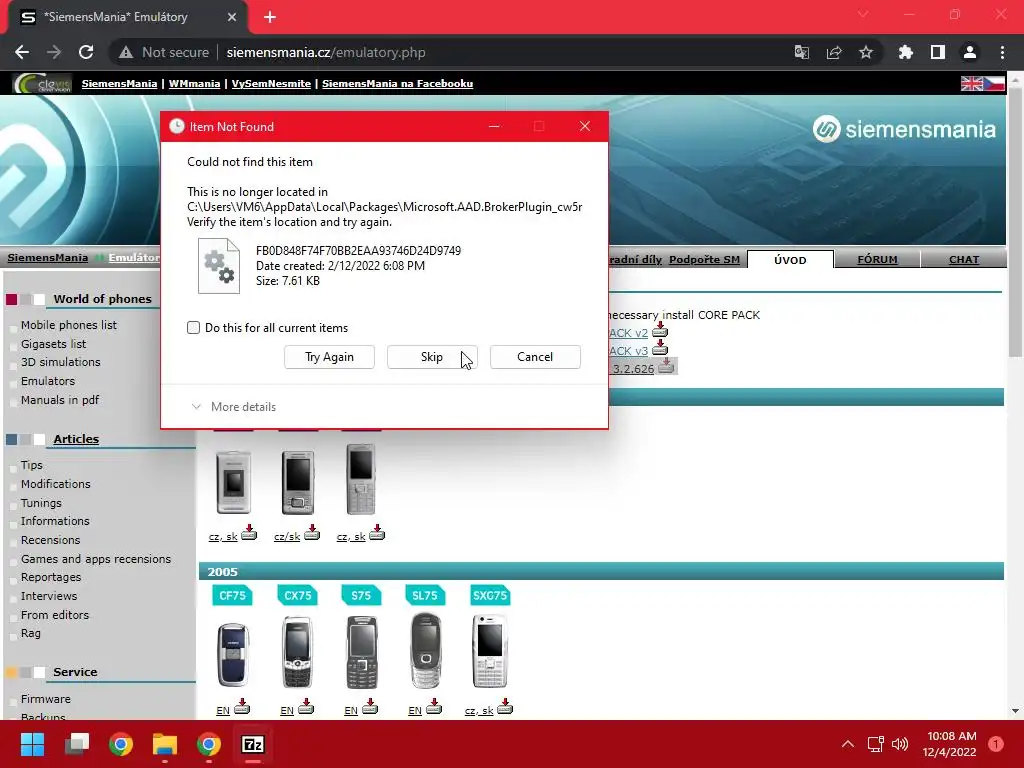Cancel the Item Not Found dialog

(x=535, y=357)
